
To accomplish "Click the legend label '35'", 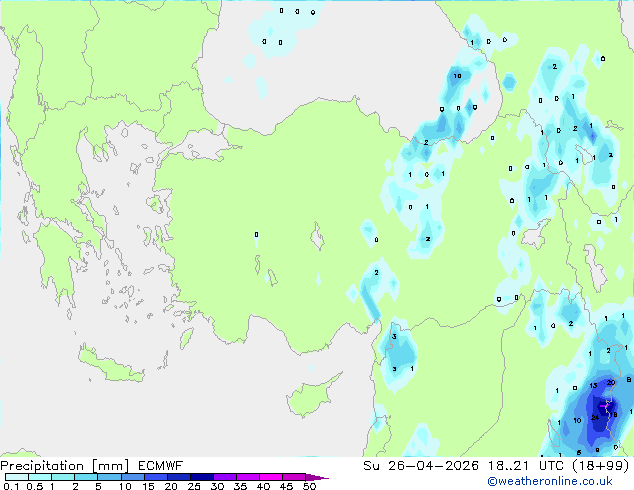I will click(240, 486).
